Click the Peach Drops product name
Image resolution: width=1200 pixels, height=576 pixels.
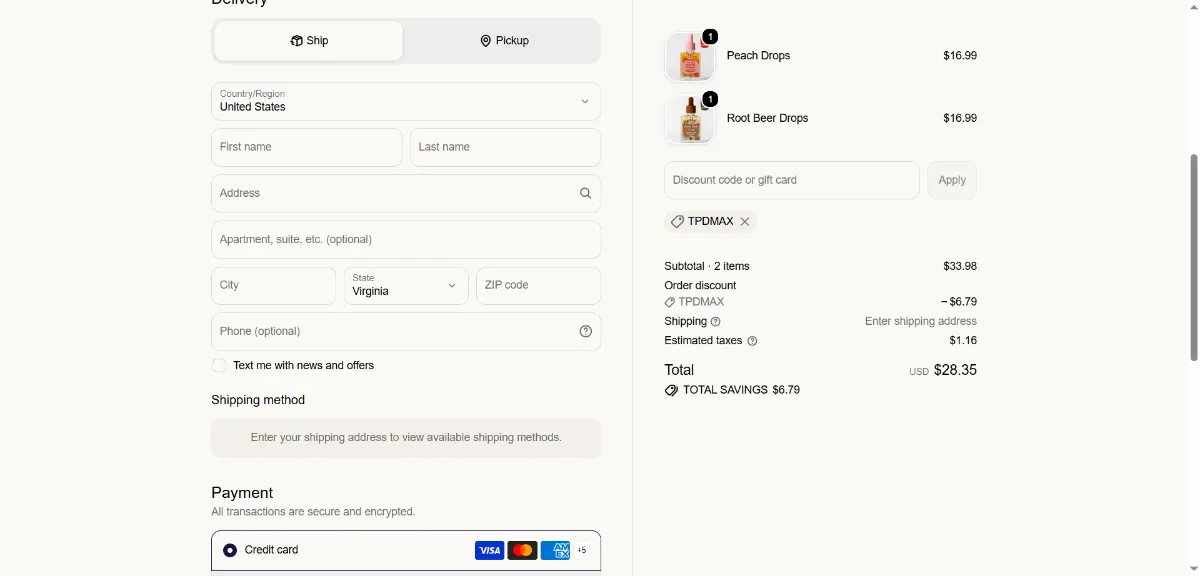click(x=758, y=56)
